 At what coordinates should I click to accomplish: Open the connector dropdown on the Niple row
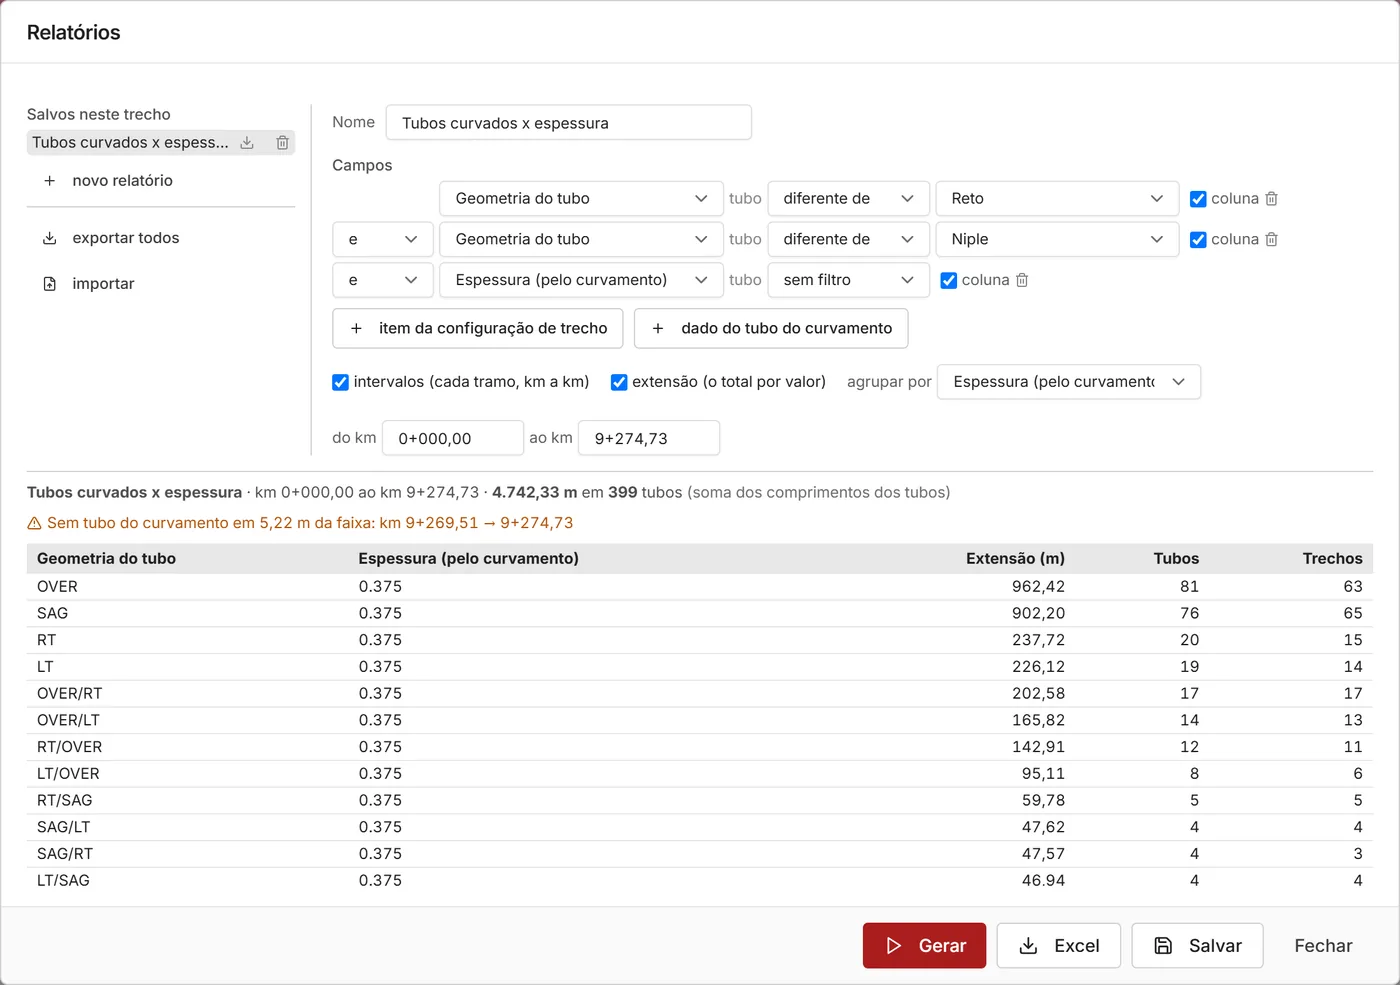[x=383, y=240]
